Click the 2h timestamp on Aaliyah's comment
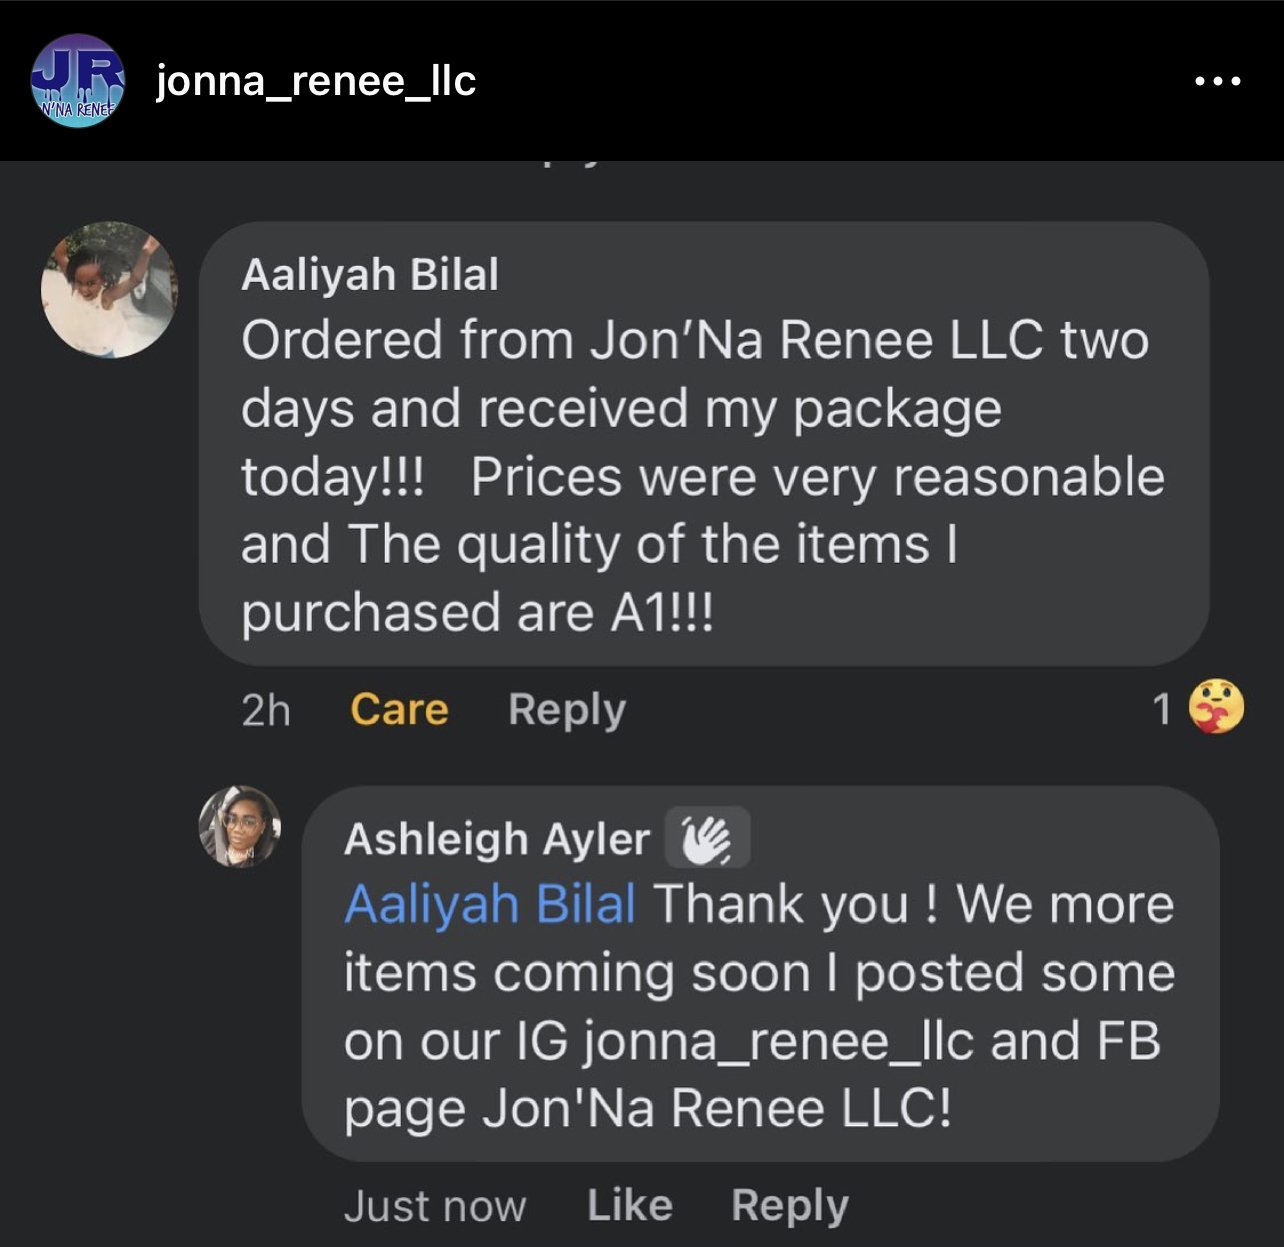 pos(266,711)
